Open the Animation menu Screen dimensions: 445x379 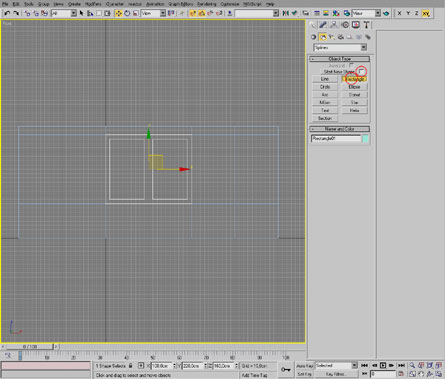click(x=155, y=4)
